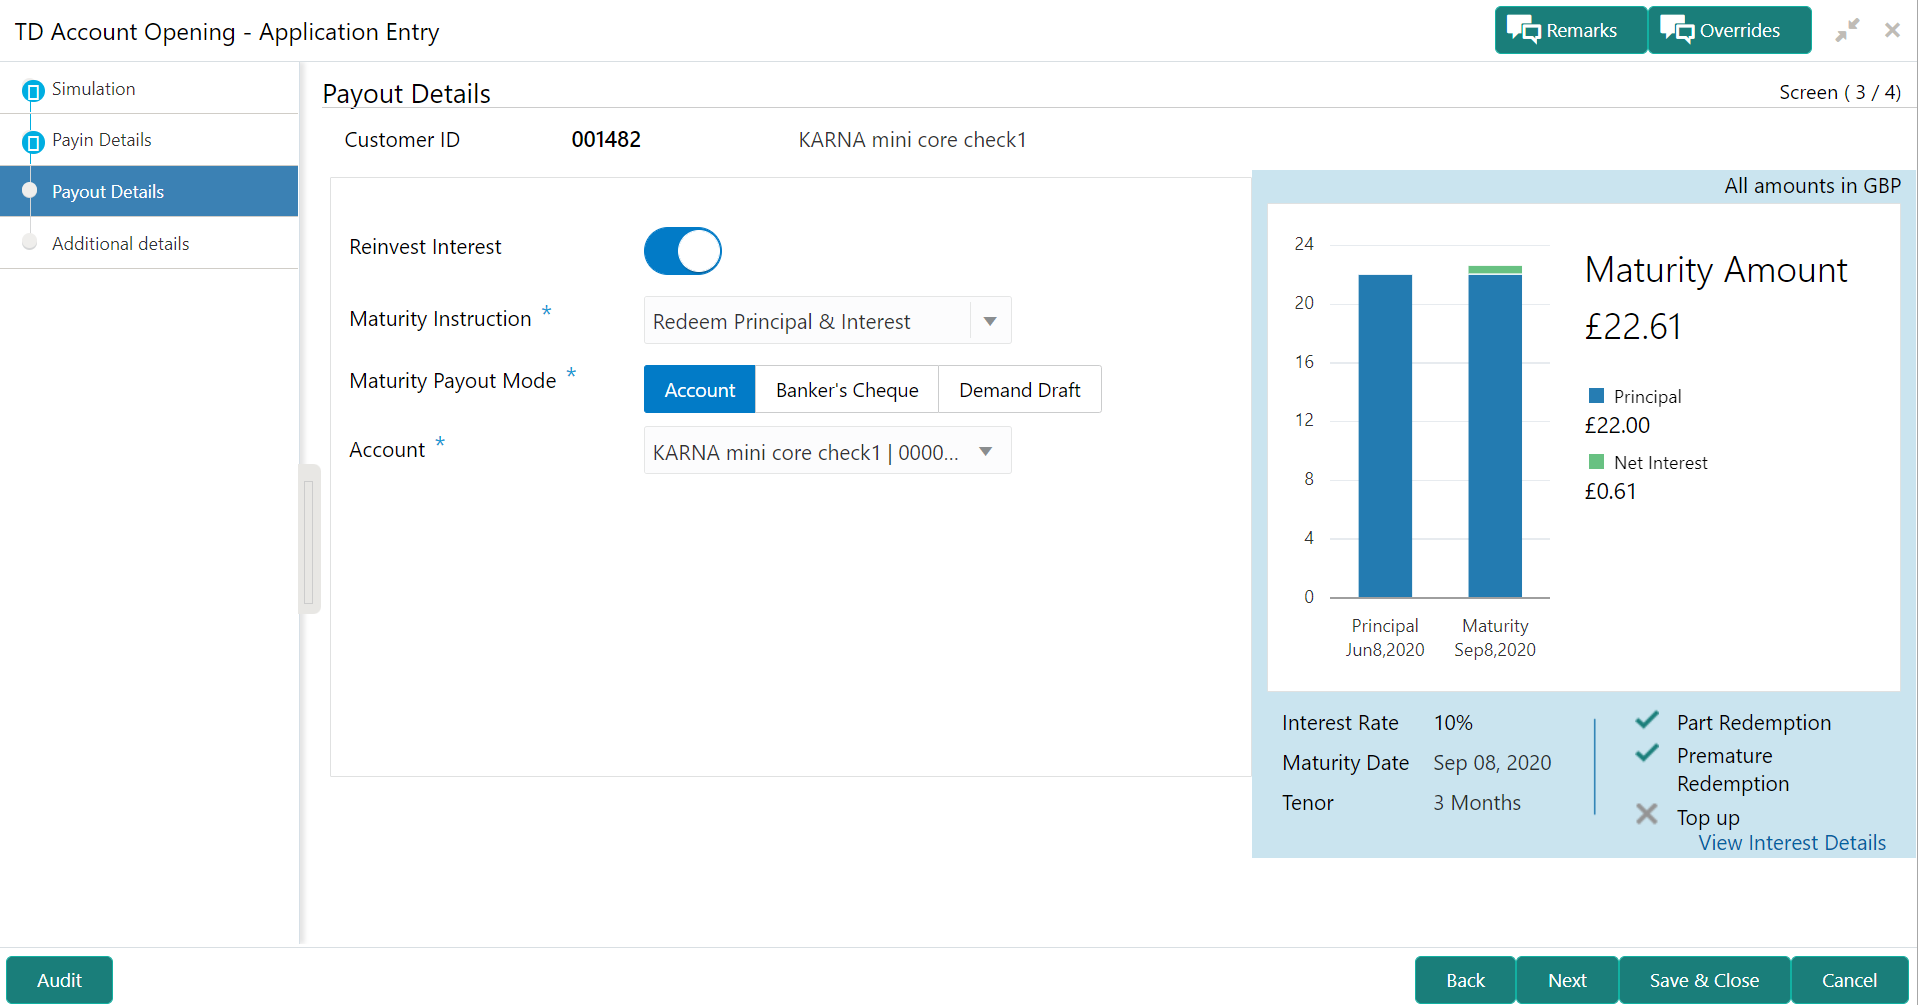Click the Tenor value 3 Months

tap(1477, 803)
